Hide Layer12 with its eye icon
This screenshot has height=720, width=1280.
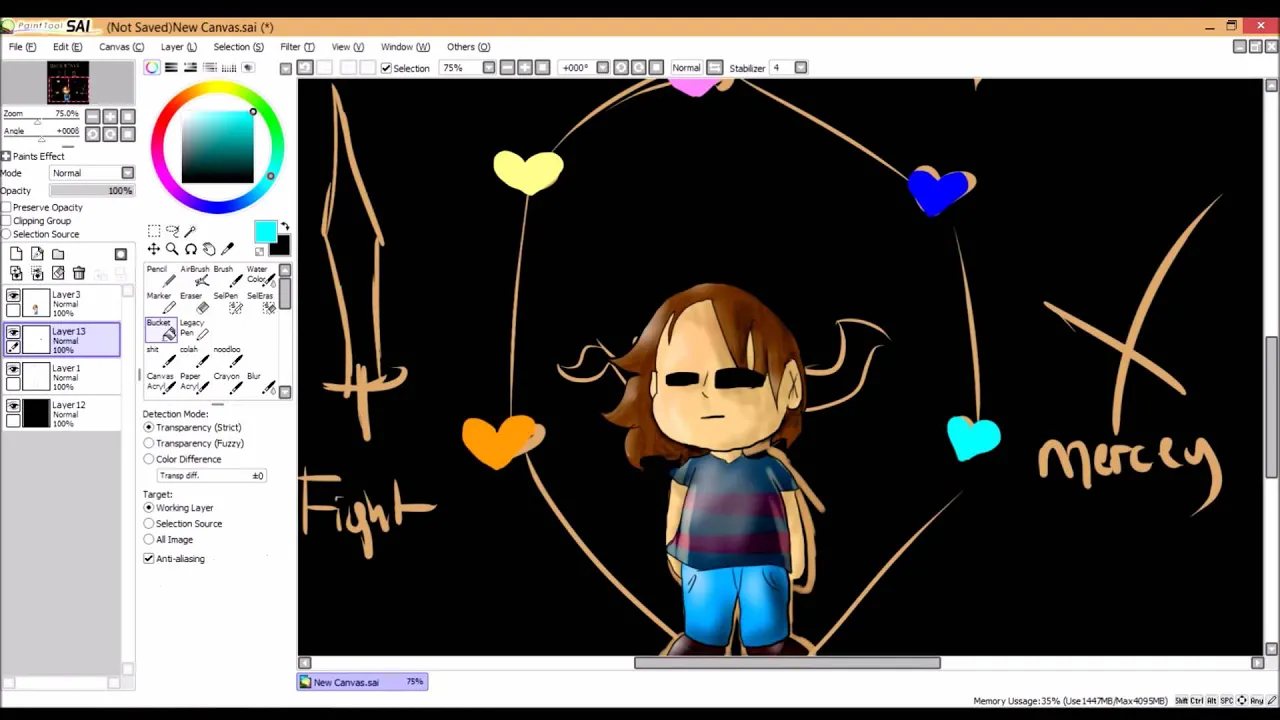(x=13, y=406)
